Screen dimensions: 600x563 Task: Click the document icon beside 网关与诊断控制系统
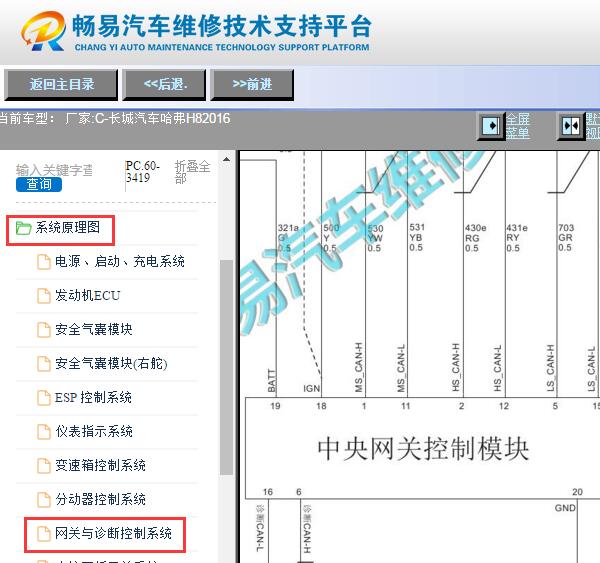click(x=44, y=533)
